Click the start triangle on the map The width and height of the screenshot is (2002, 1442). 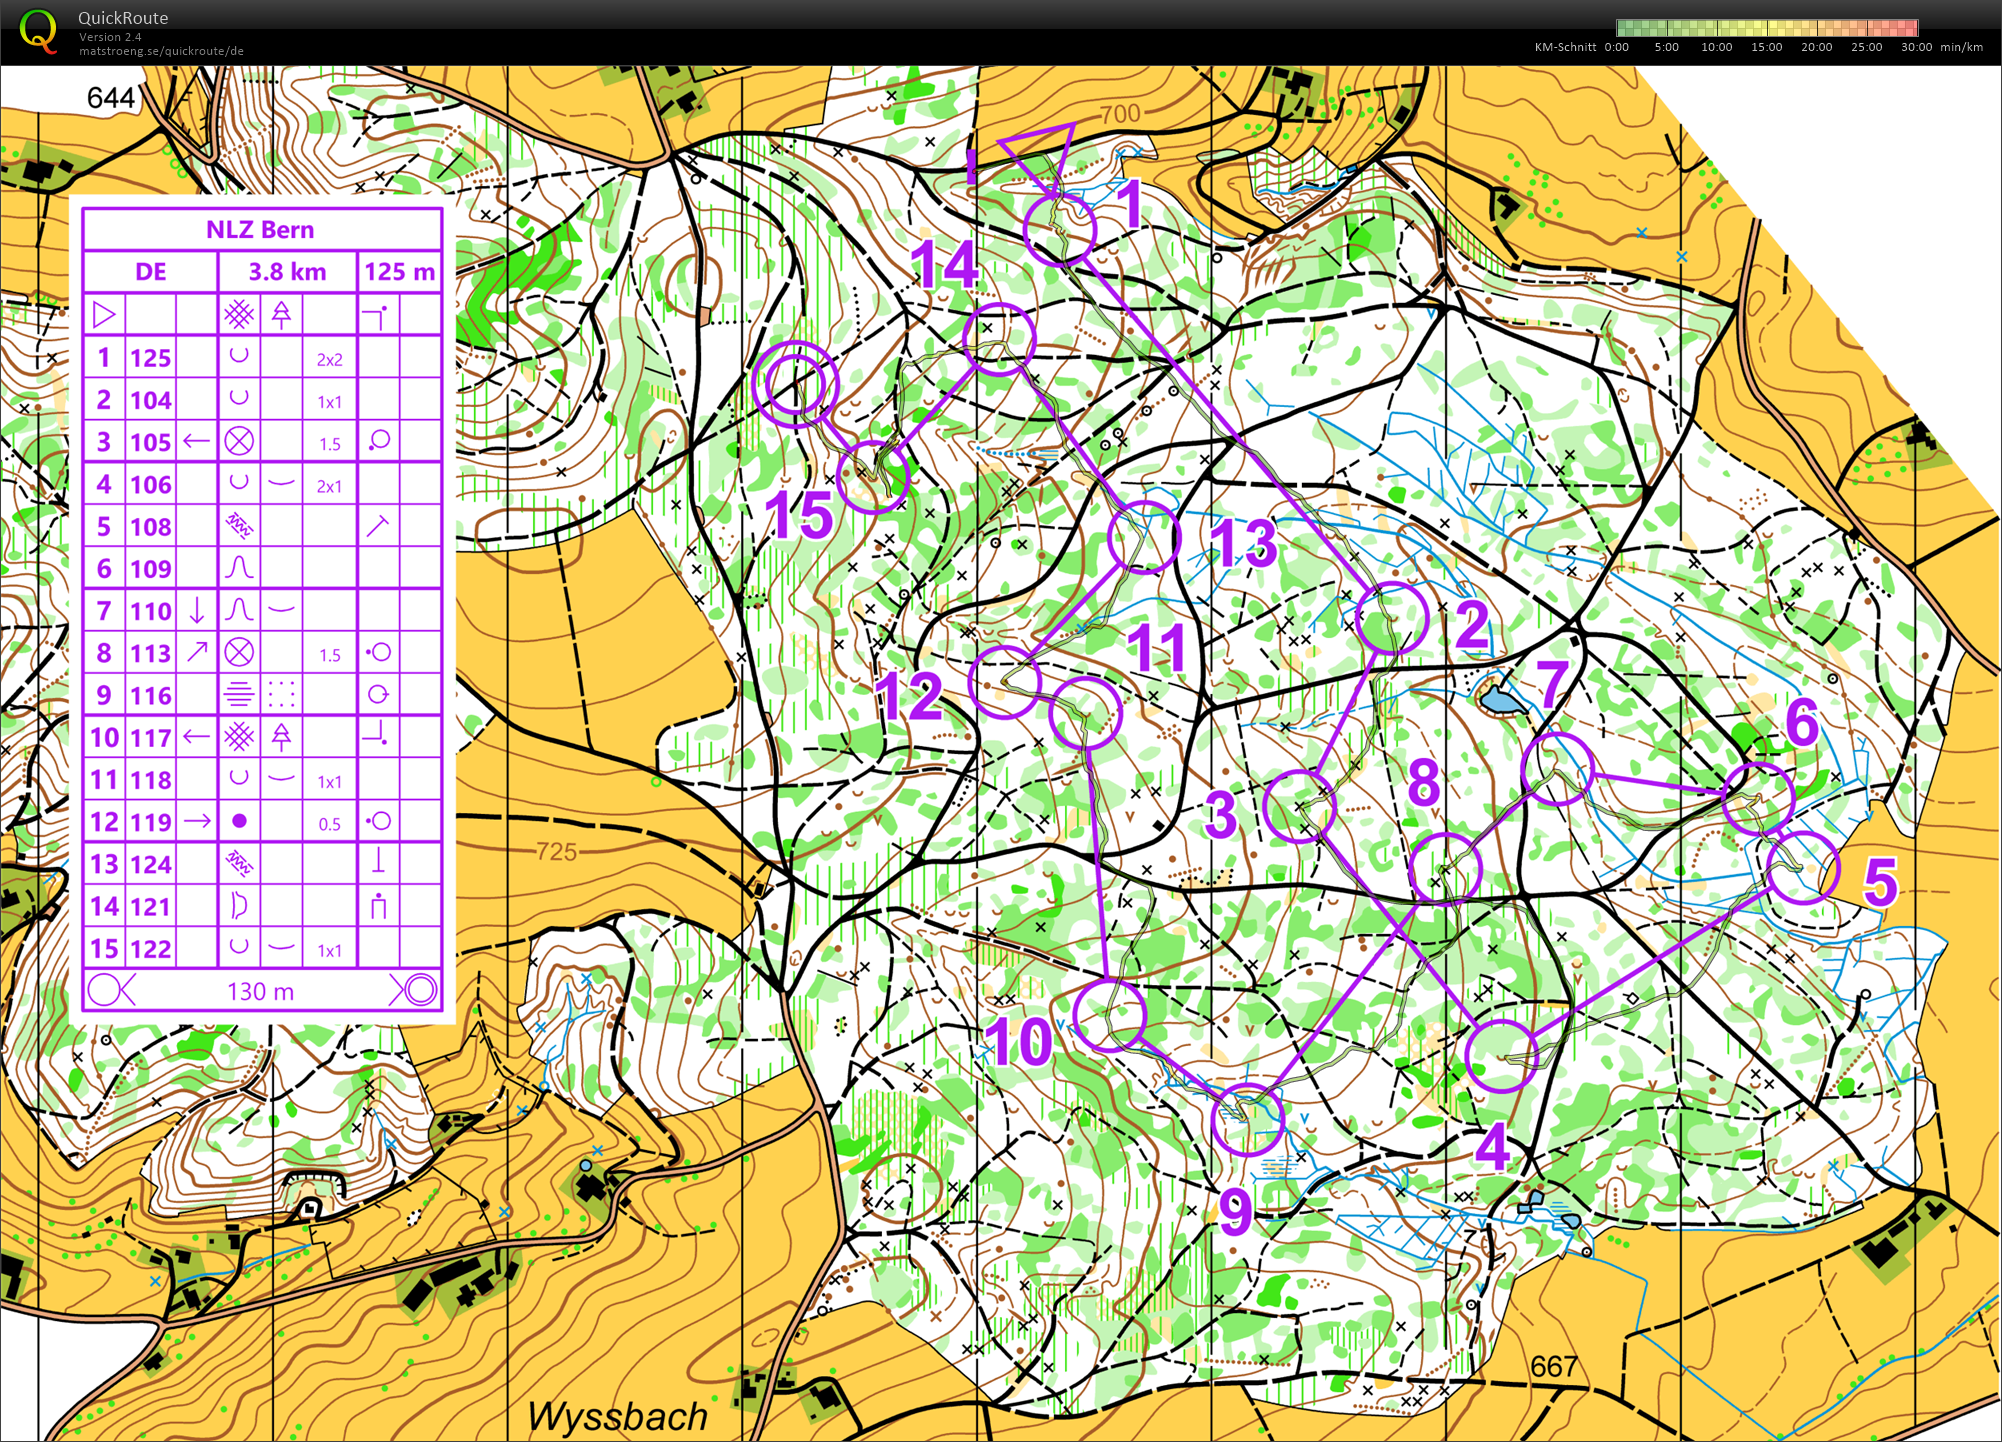click(1043, 153)
